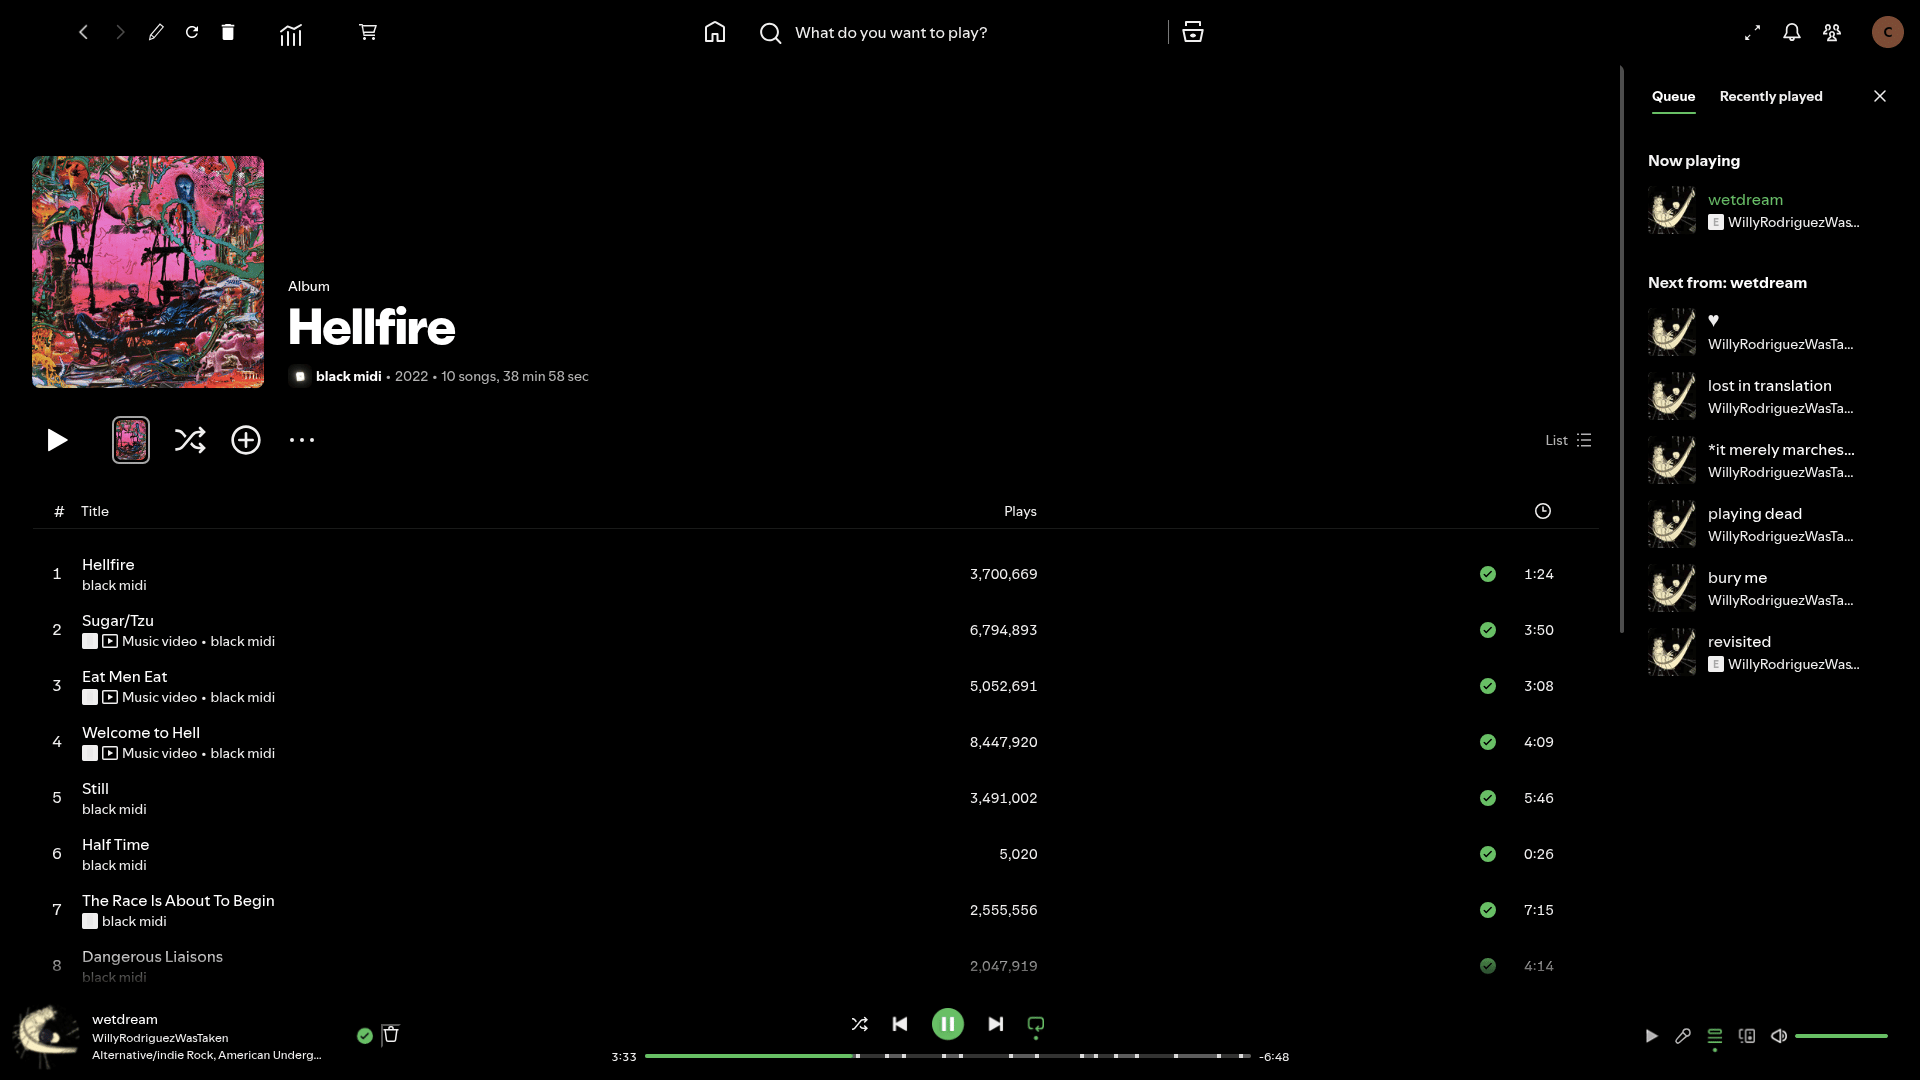Switch to the Queue tab
The image size is (1920, 1080).
point(1674,96)
